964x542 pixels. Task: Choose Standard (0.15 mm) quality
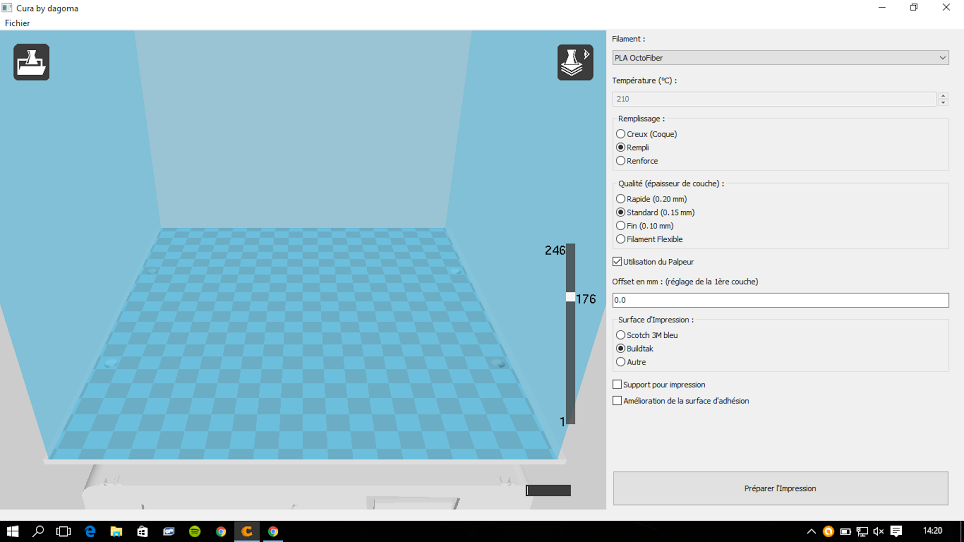655,213
